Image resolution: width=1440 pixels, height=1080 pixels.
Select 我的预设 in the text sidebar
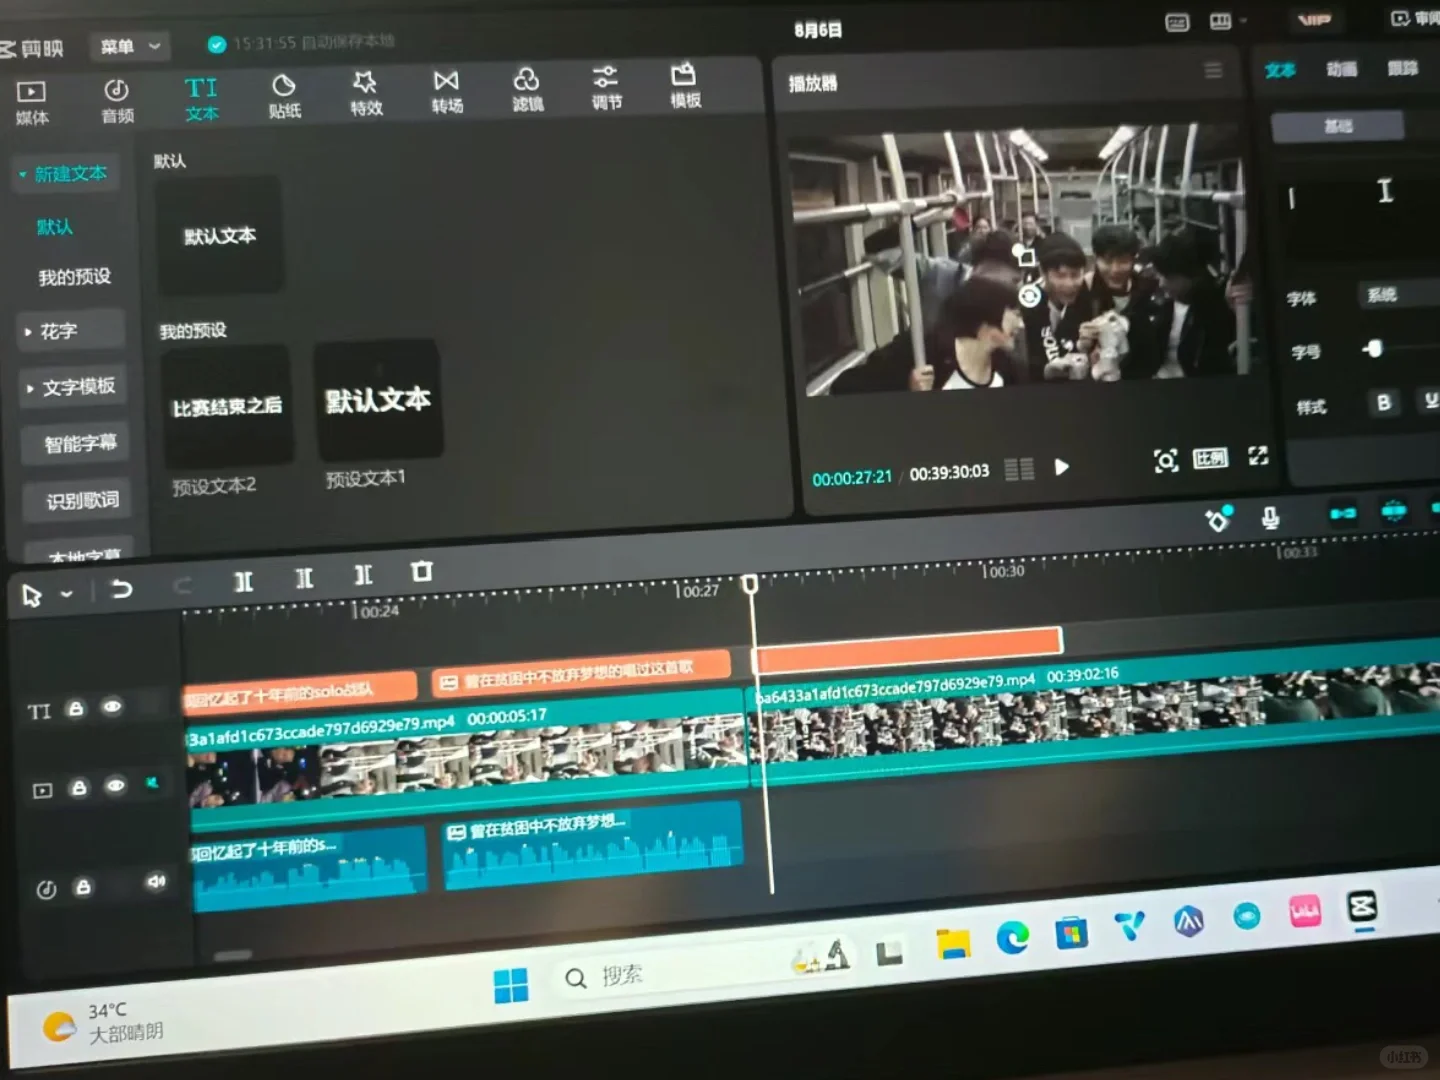[x=74, y=277]
